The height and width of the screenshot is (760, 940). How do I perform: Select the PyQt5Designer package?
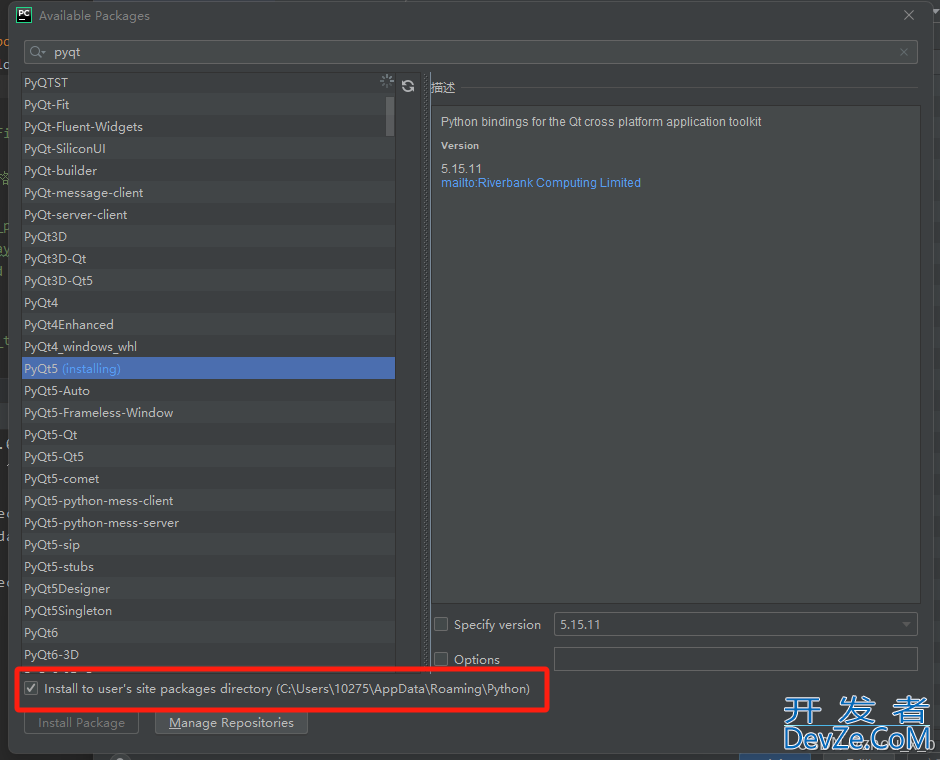(x=208, y=589)
